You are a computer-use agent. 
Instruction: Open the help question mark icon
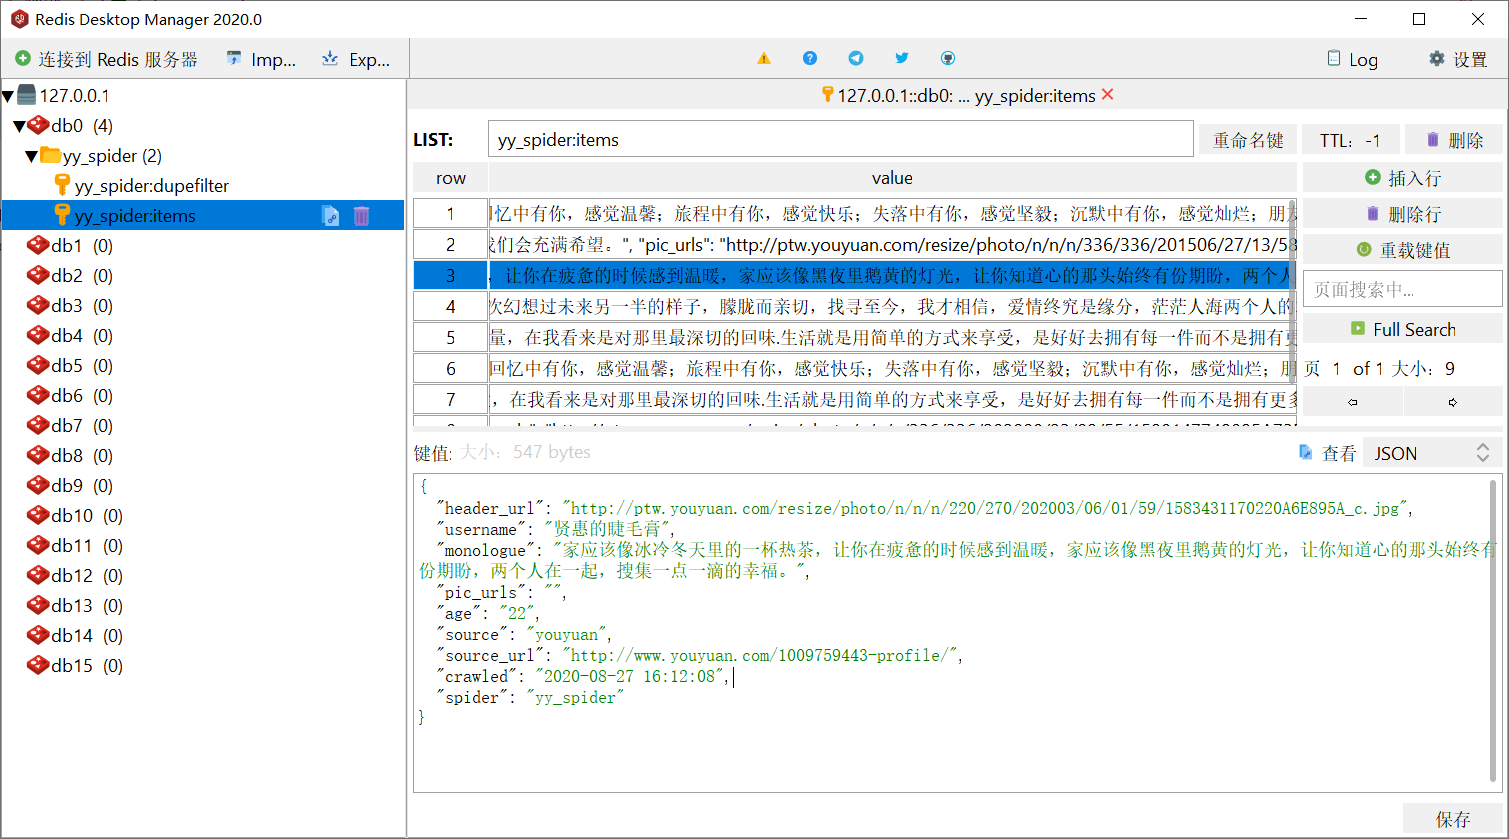(x=809, y=58)
